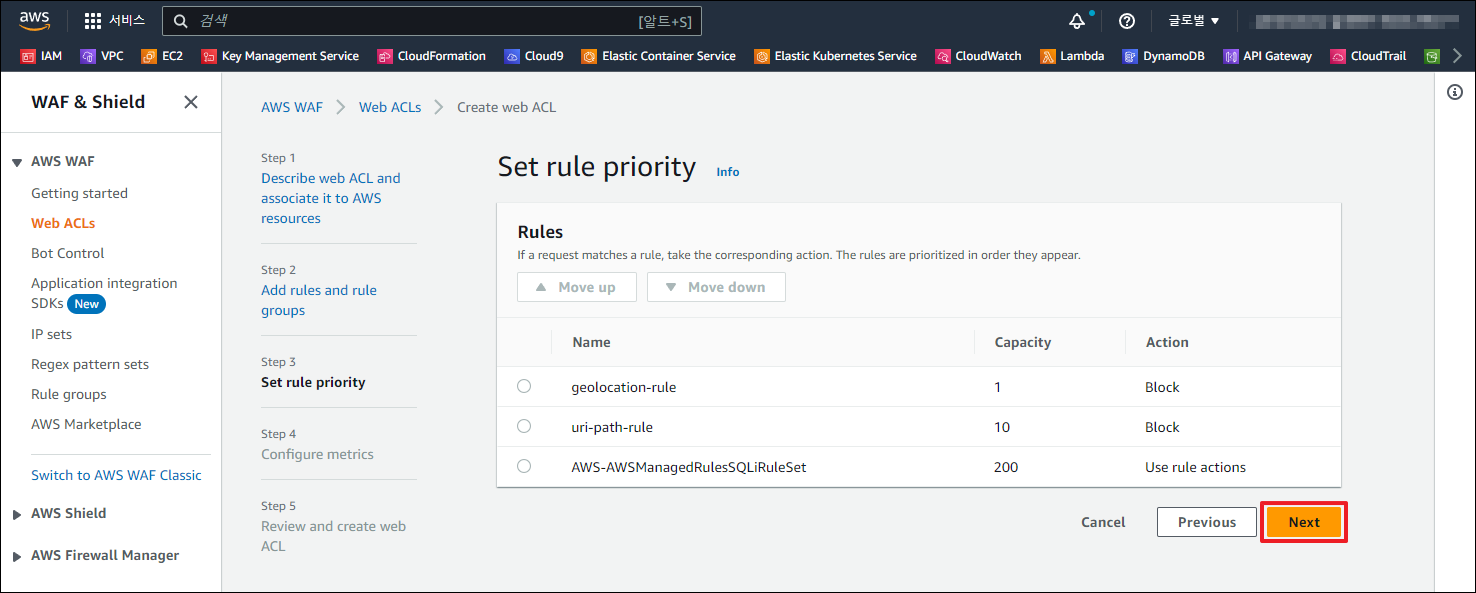Screen dimensions: 1476x593
Task: Open Key Management Service shortcut
Action: (x=280, y=56)
